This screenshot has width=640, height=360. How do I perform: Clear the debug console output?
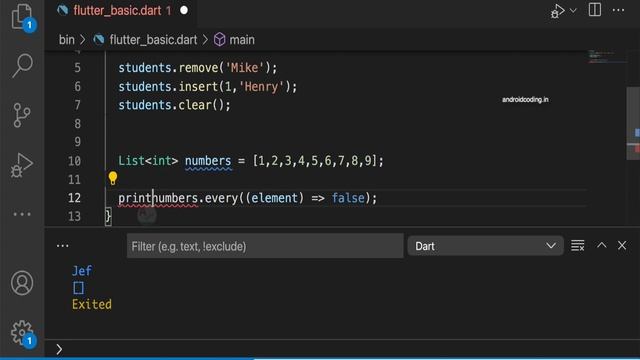point(578,246)
